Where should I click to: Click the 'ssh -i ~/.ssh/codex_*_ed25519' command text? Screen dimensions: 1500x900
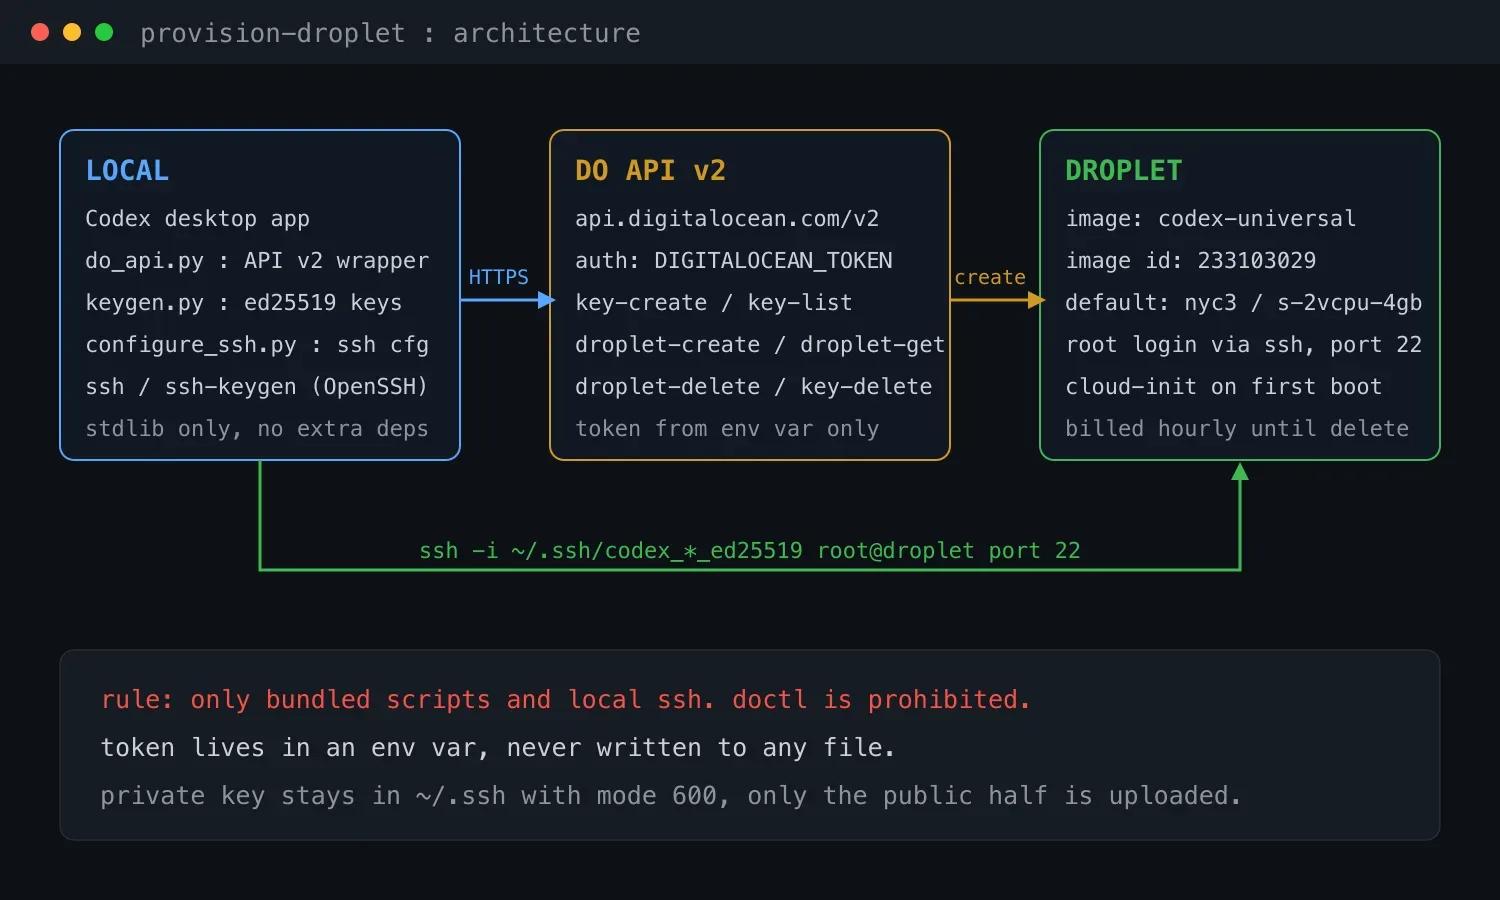point(750,551)
